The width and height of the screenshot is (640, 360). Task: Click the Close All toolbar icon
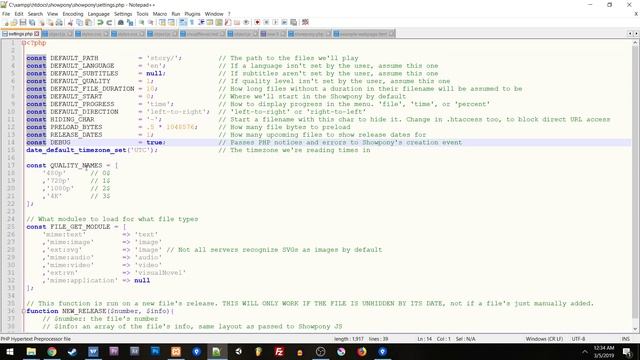[50, 22]
